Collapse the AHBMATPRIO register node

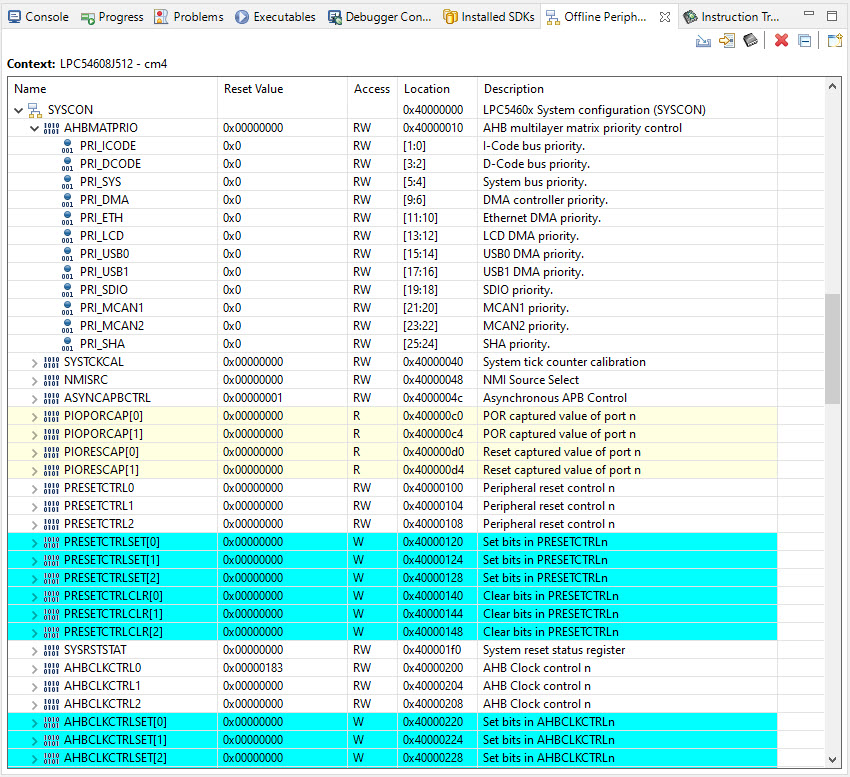[35, 128]
